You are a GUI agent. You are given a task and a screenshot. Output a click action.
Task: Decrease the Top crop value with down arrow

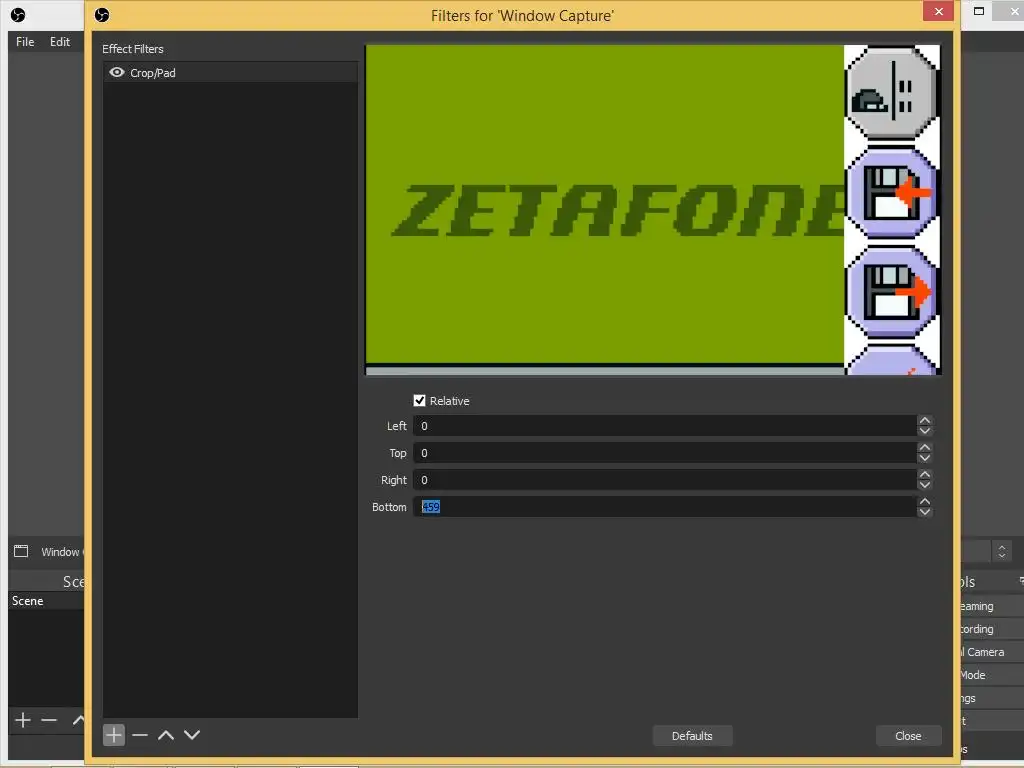(x=925, y=458)
